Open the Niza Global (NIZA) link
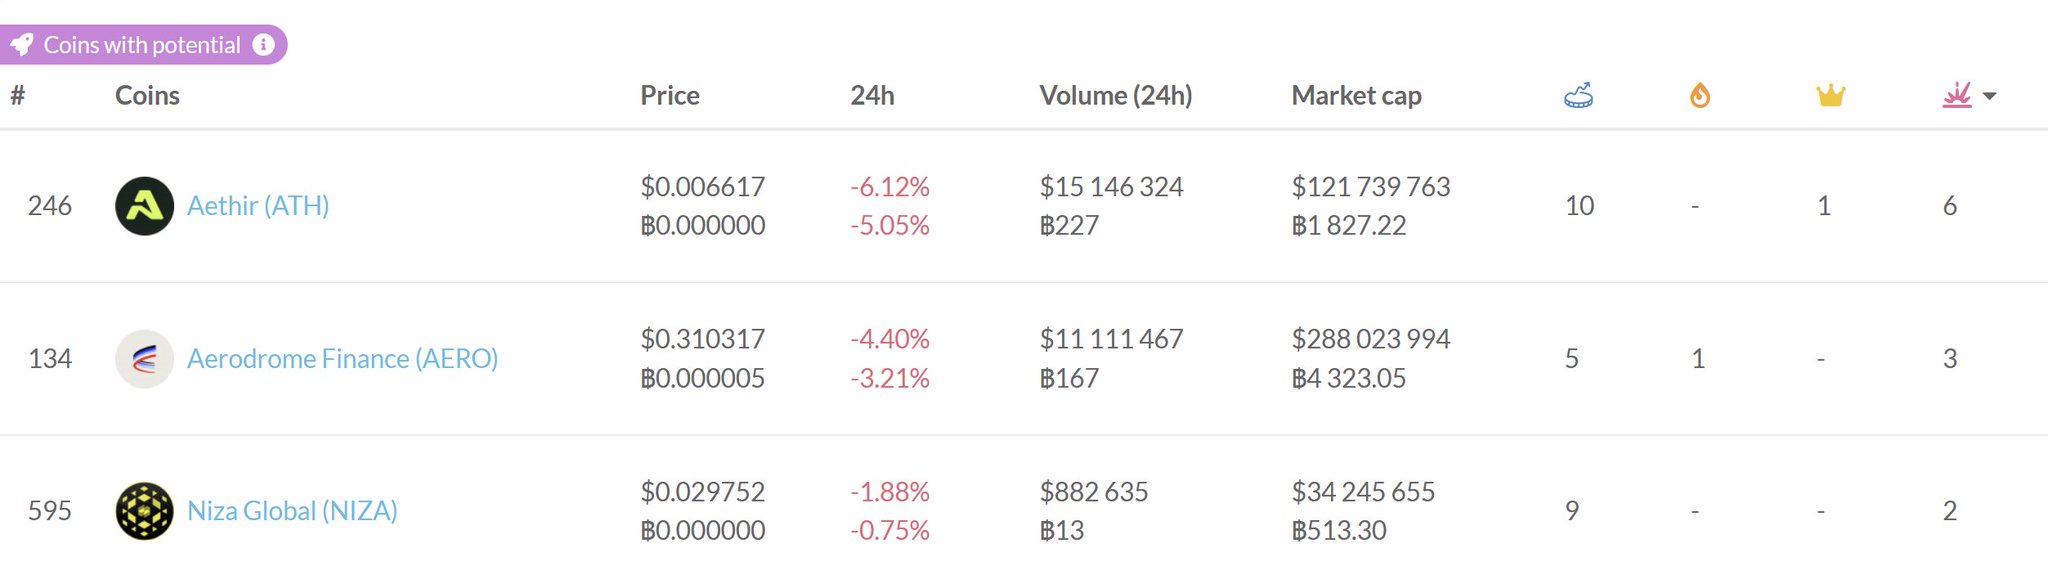2048x584 pixels. pos(292,511)
